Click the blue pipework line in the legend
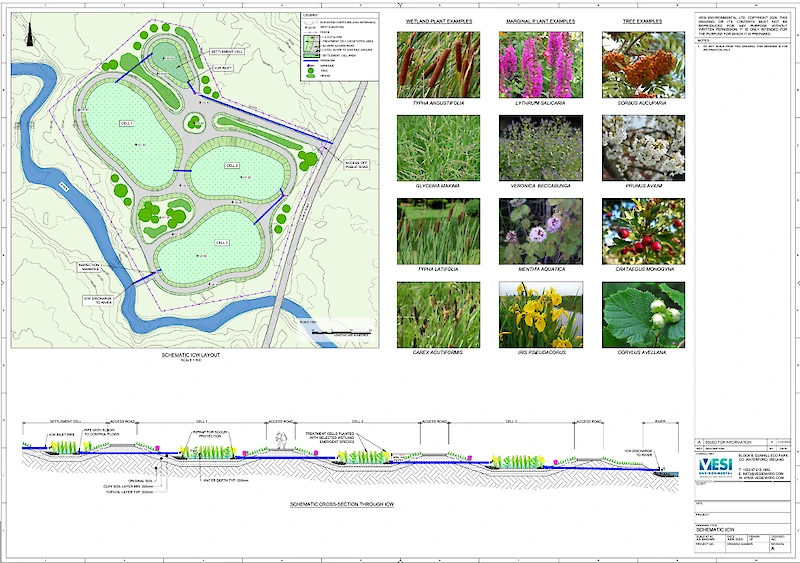This screenshot has height=563, width=800. [x=310, y=60]
